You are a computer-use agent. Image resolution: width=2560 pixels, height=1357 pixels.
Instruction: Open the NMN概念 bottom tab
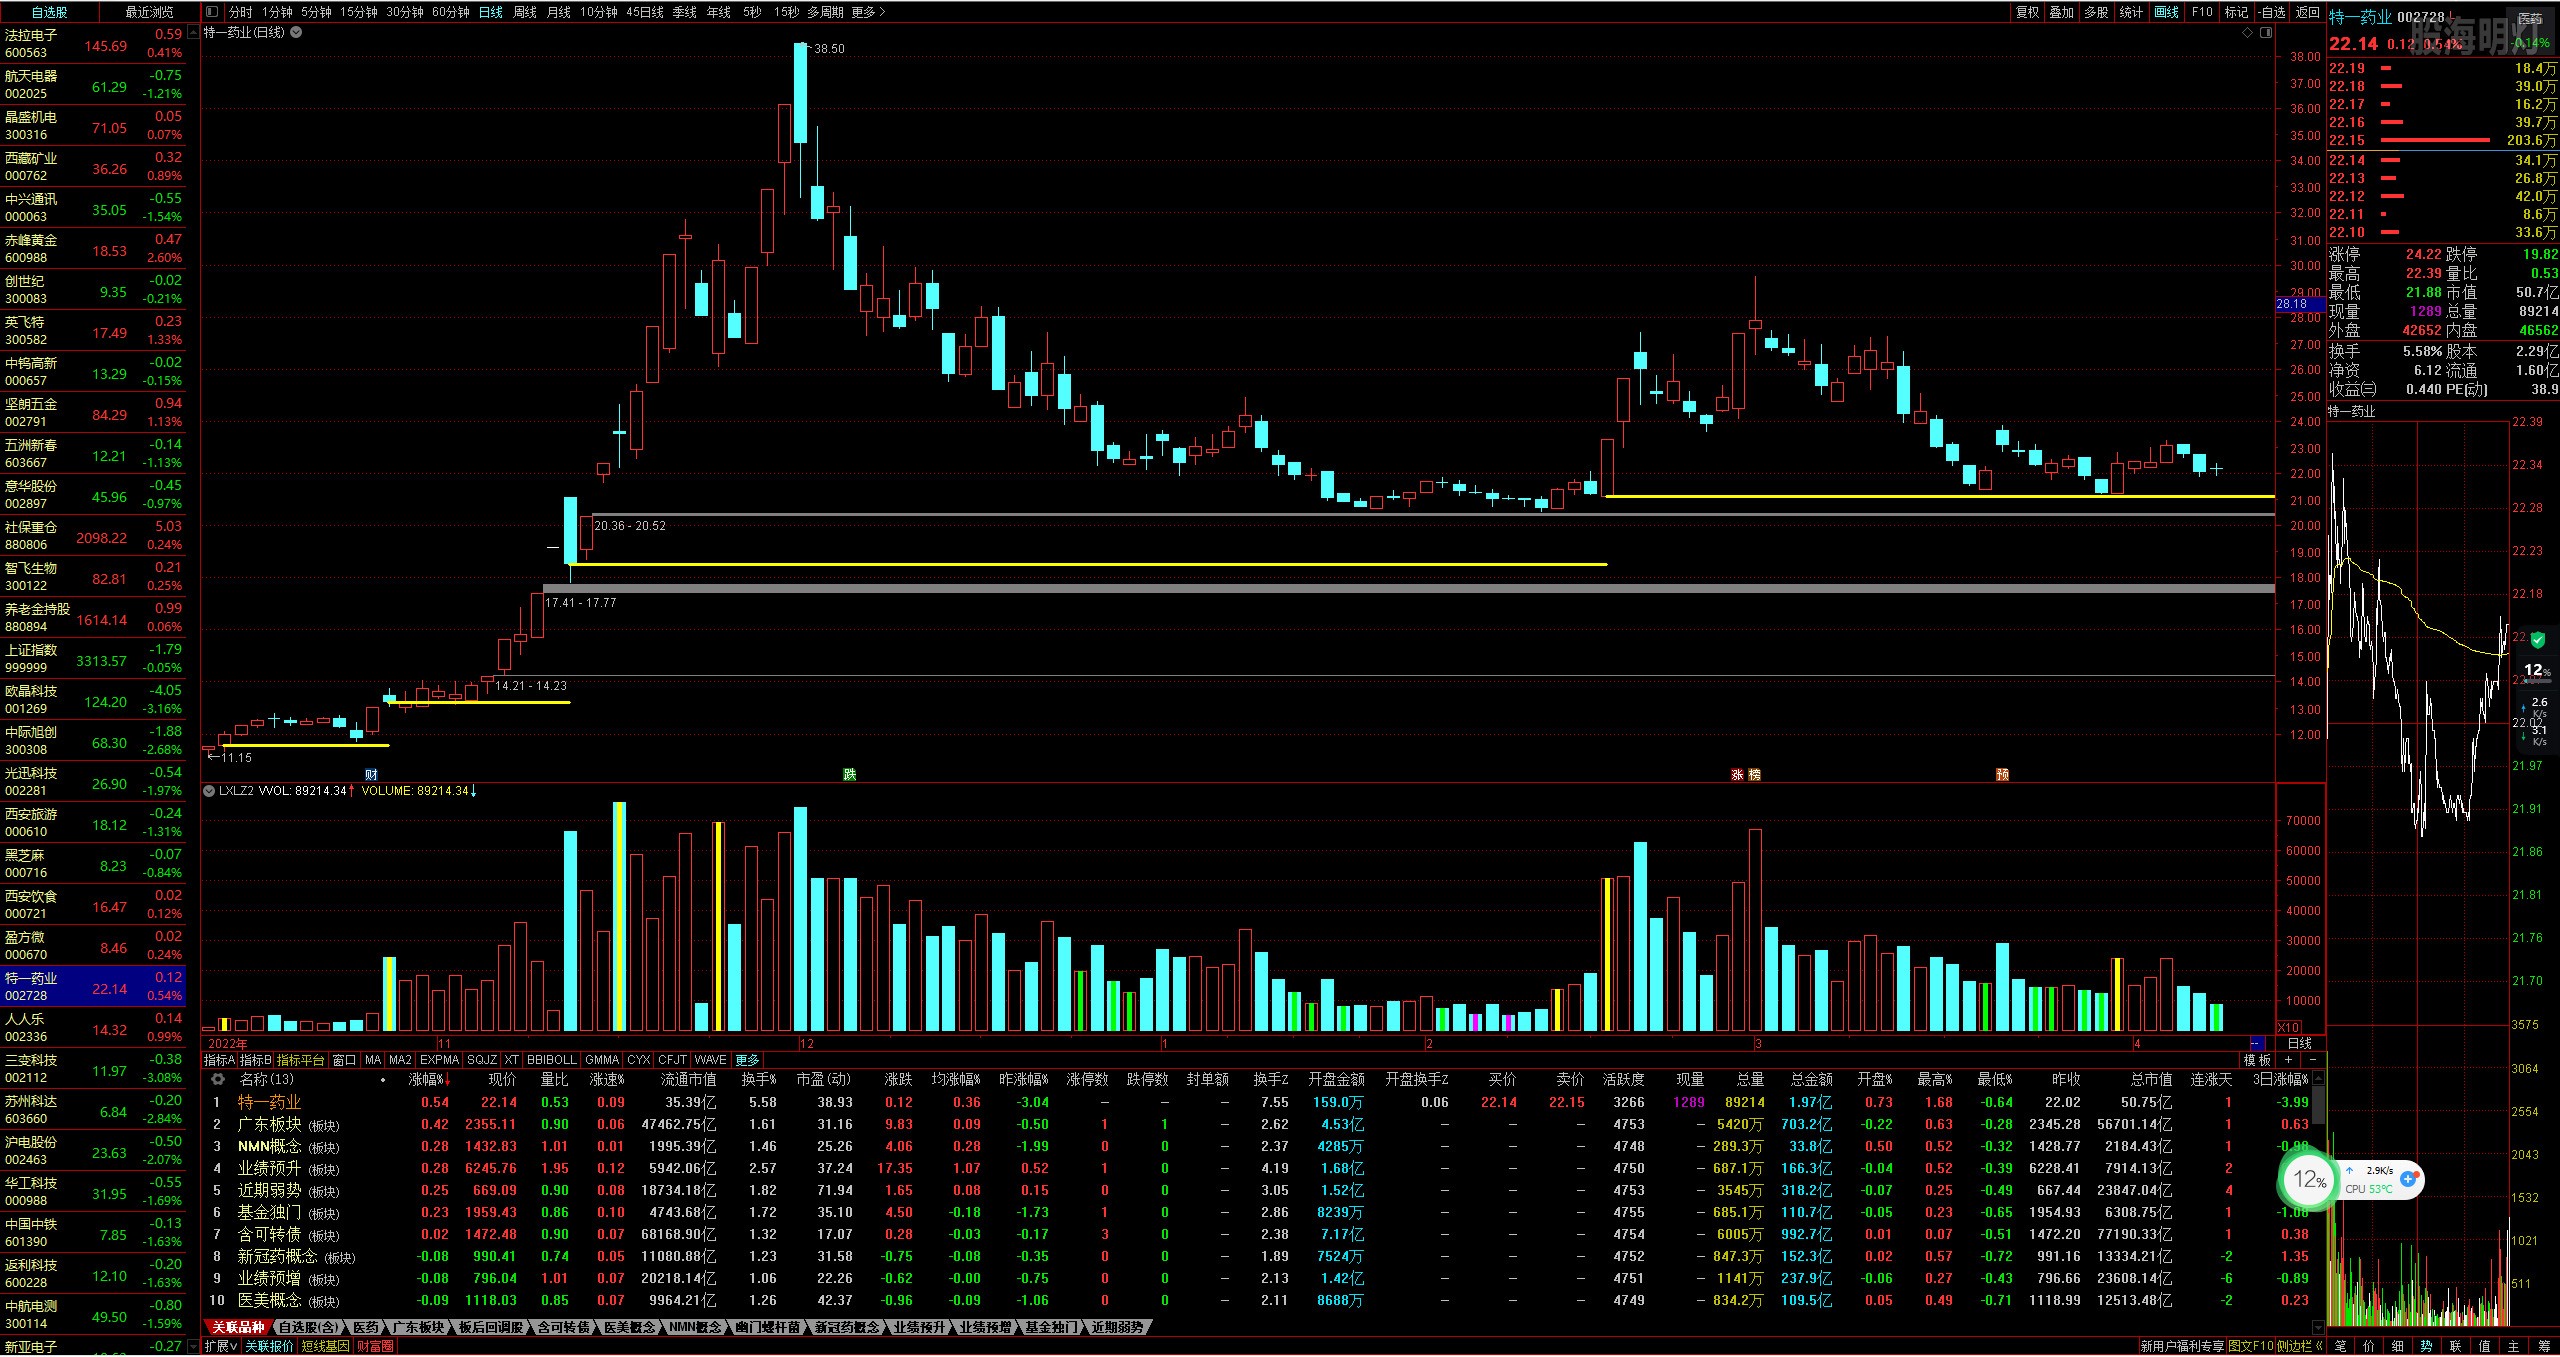pyautogui.click(x=695, y=1328)
